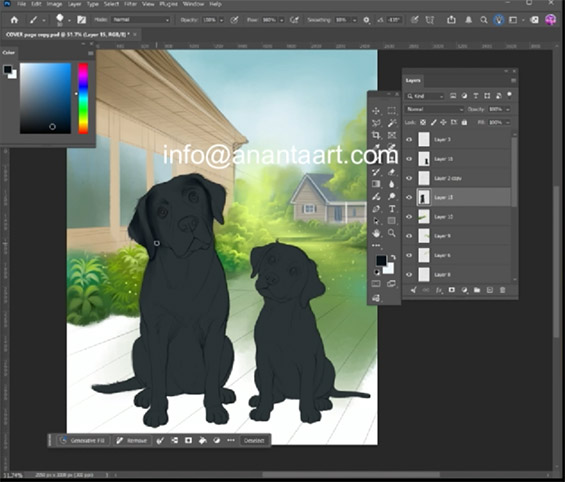This screenshot has height=482, width=565.
Task: Open the Flow value dropdown arrow
Action: (281, 20)
